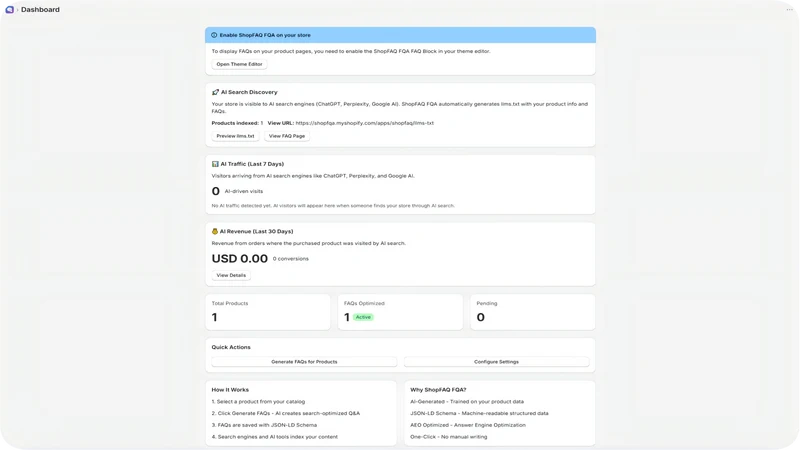Open the llms-txt shopify URL link
Screen dimensions: 800x450
365,123
